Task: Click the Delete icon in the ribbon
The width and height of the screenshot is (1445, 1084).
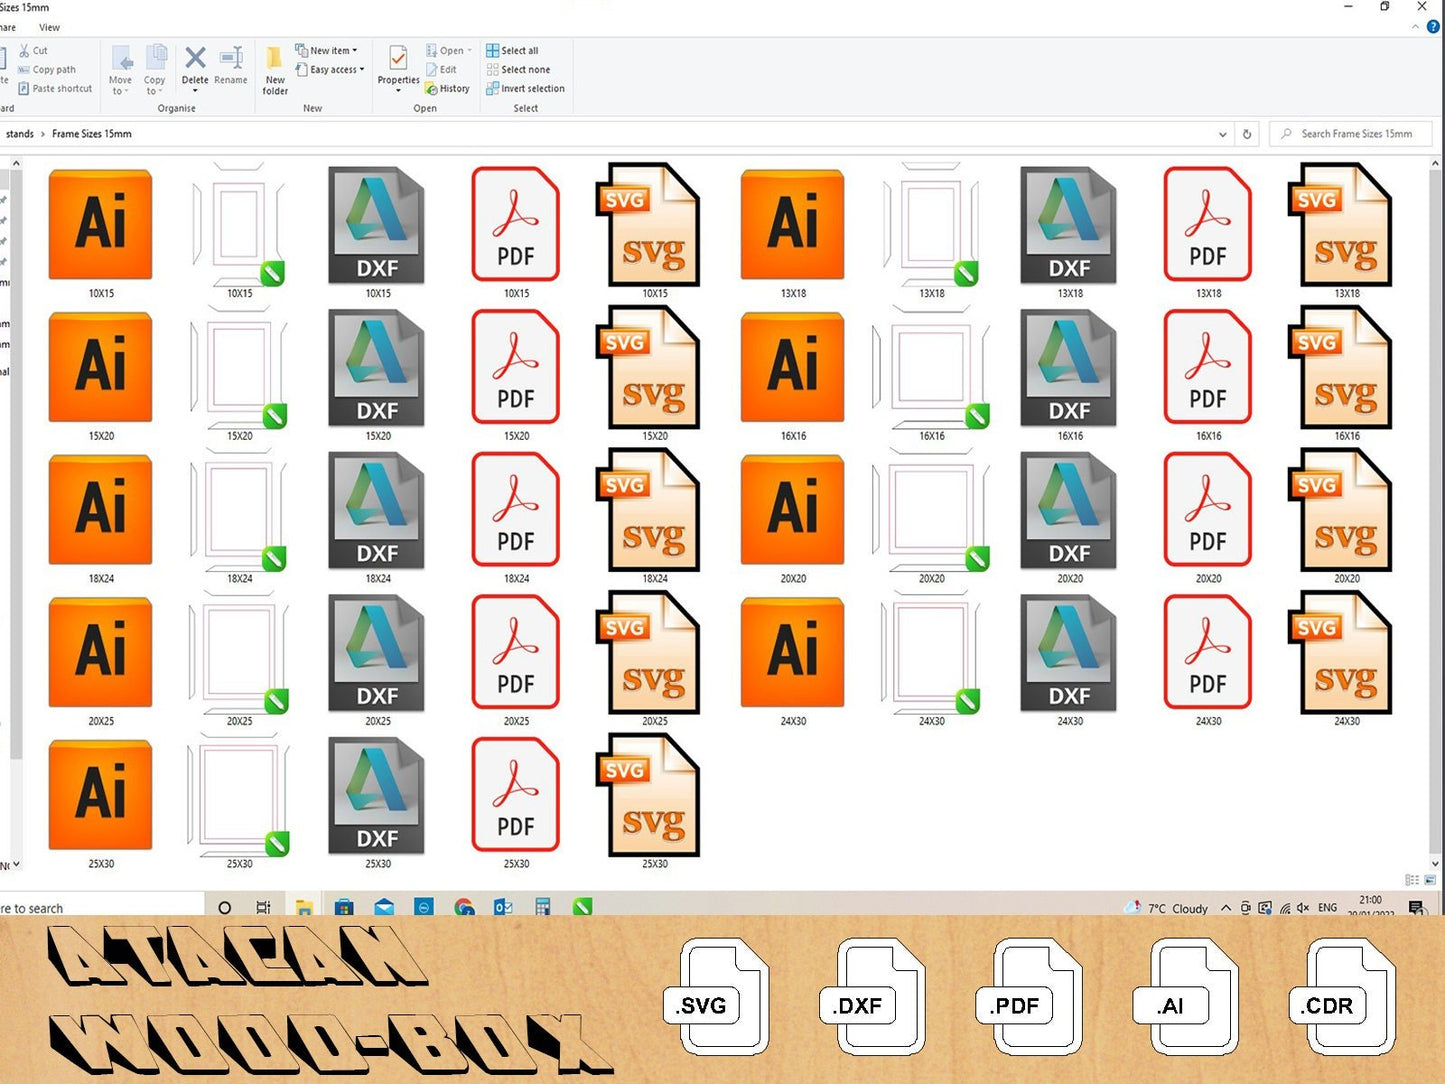Action: point(195,66)
